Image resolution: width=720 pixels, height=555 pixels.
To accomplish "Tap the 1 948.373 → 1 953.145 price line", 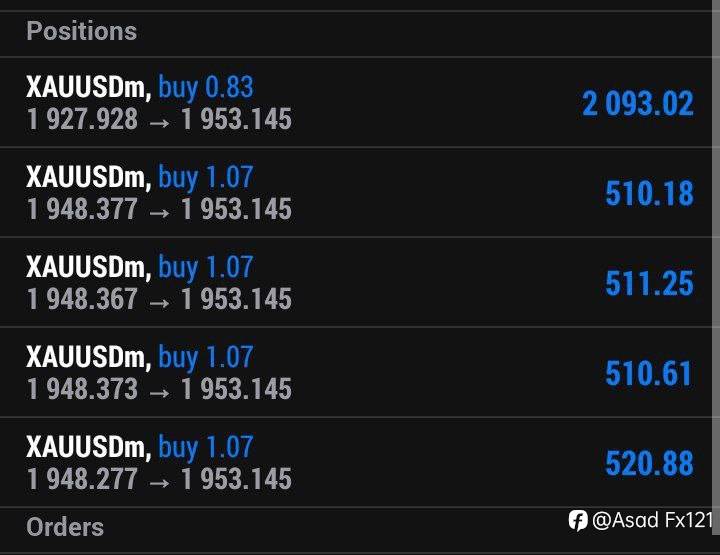I will (160, 389).
